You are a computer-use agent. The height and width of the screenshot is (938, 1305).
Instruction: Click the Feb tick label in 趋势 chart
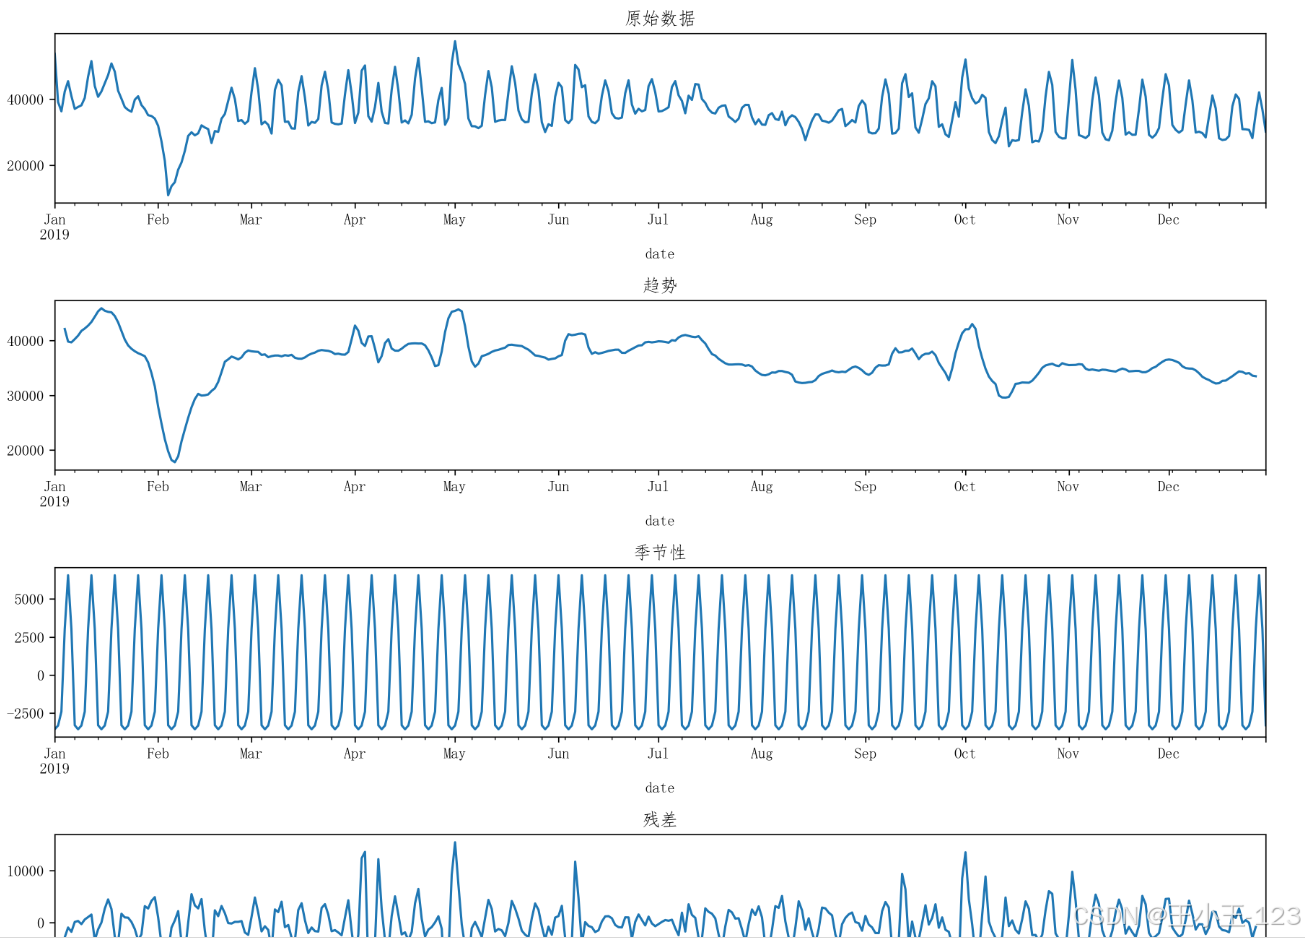pos(158,487)
